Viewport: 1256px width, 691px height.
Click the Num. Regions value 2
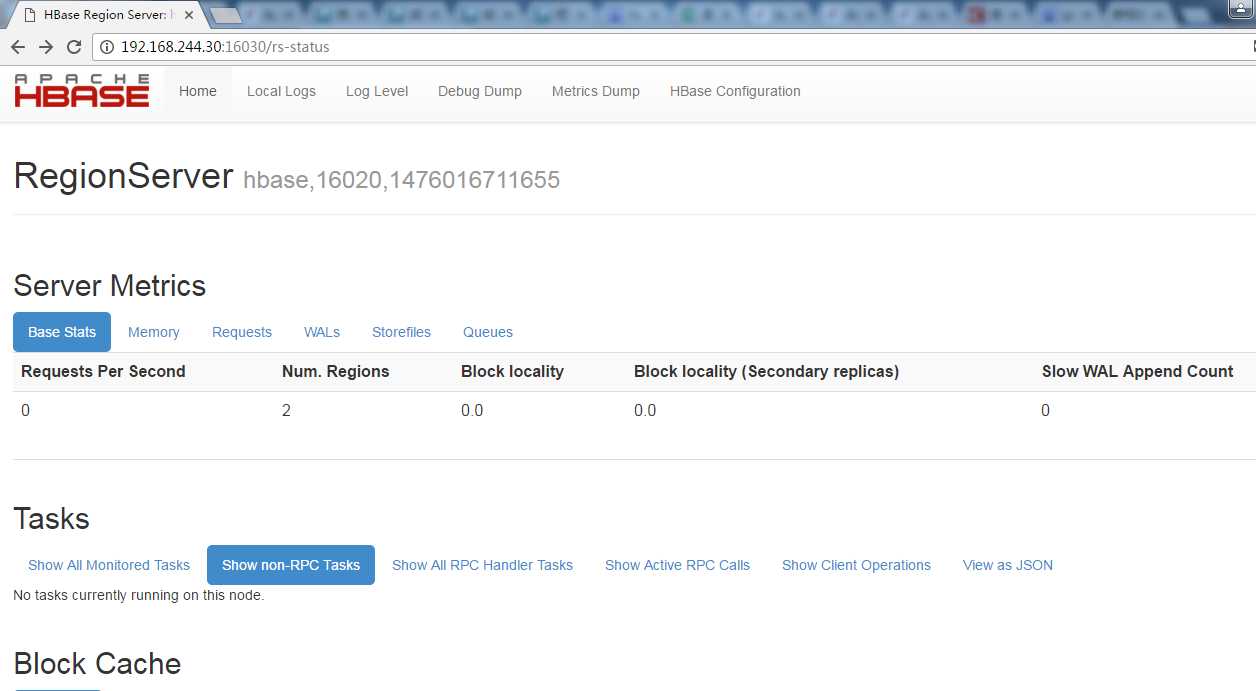(x=286, y=410)
